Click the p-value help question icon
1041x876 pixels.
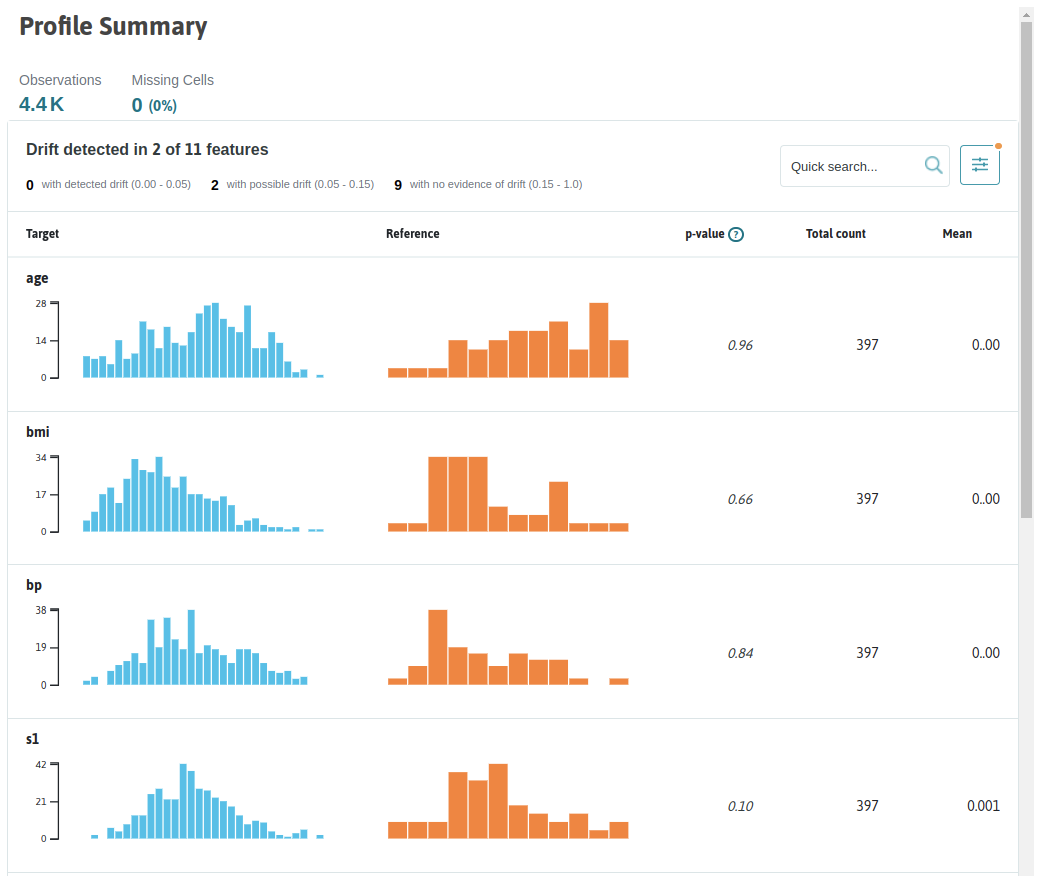pos(736,234)
